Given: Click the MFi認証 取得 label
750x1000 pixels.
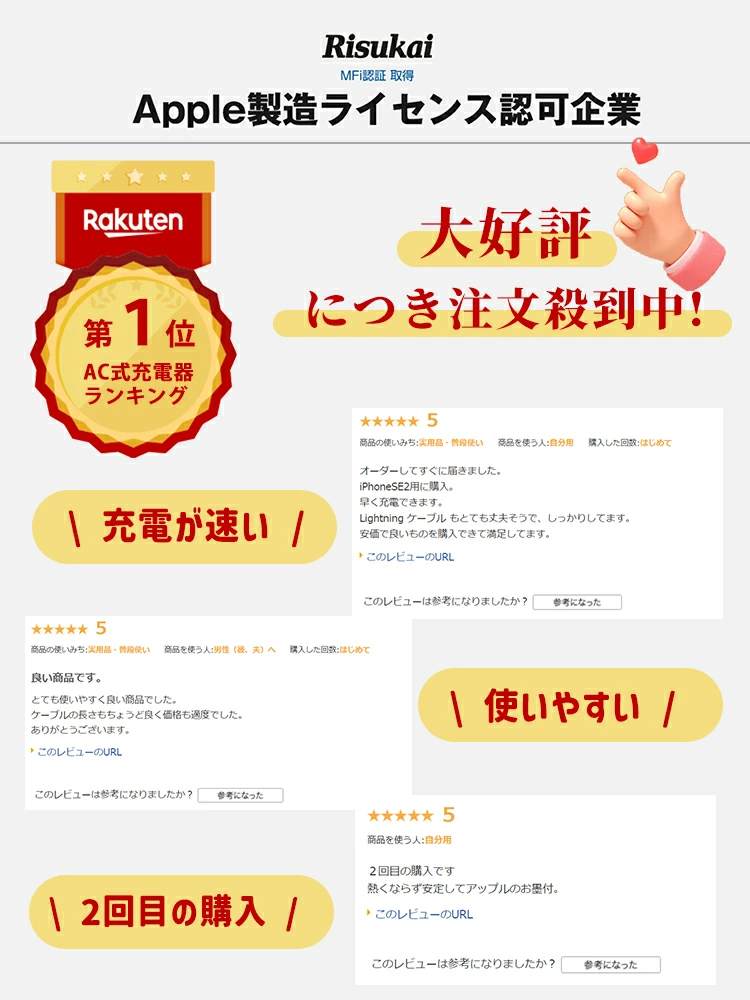Looking at the screenshot, I should click(377, 75).
